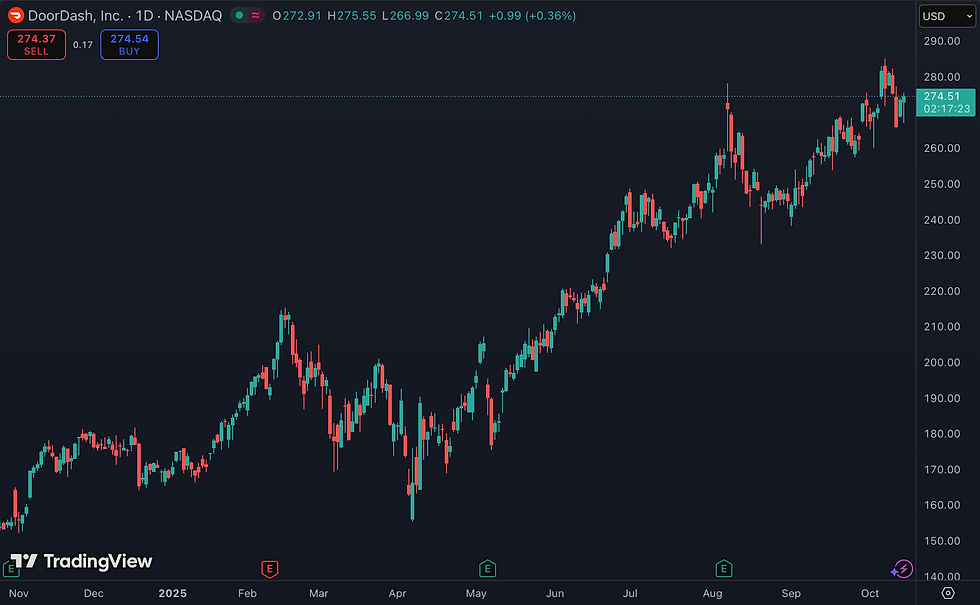Click the 200.00 price scale label

tap(942, 362)
